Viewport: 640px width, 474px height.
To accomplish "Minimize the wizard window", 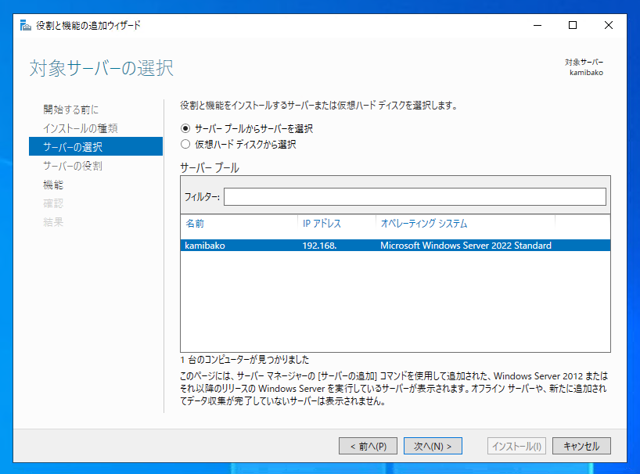I will tap(538, 25).
